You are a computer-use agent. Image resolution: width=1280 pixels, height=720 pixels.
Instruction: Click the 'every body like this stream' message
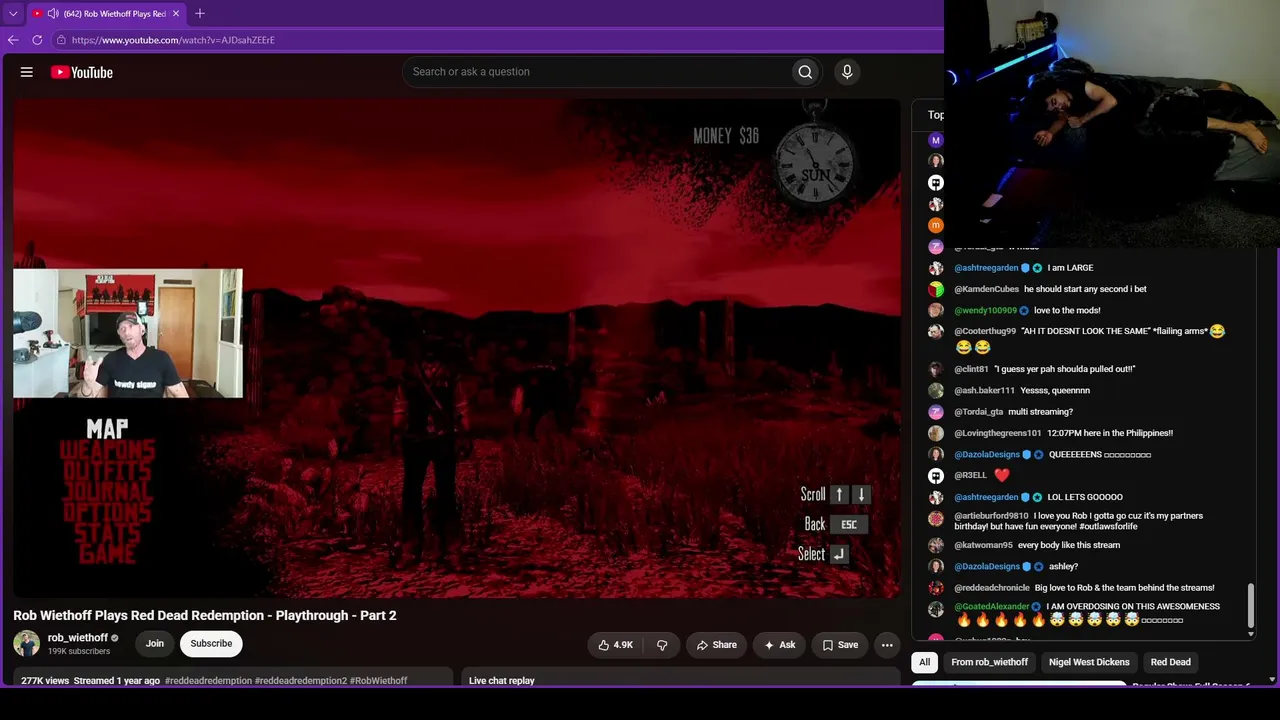tap(1069, 546)
